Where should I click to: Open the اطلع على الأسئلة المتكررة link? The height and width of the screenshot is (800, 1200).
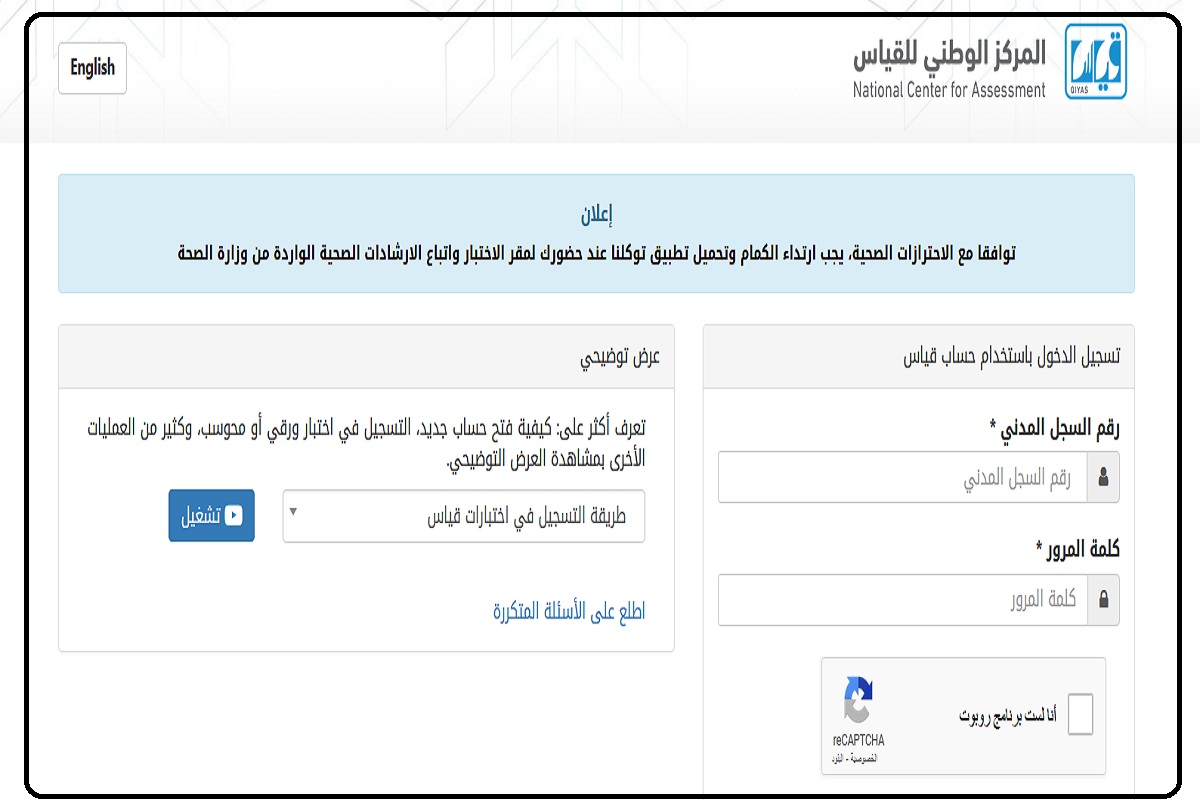click(x=569, y=612)
